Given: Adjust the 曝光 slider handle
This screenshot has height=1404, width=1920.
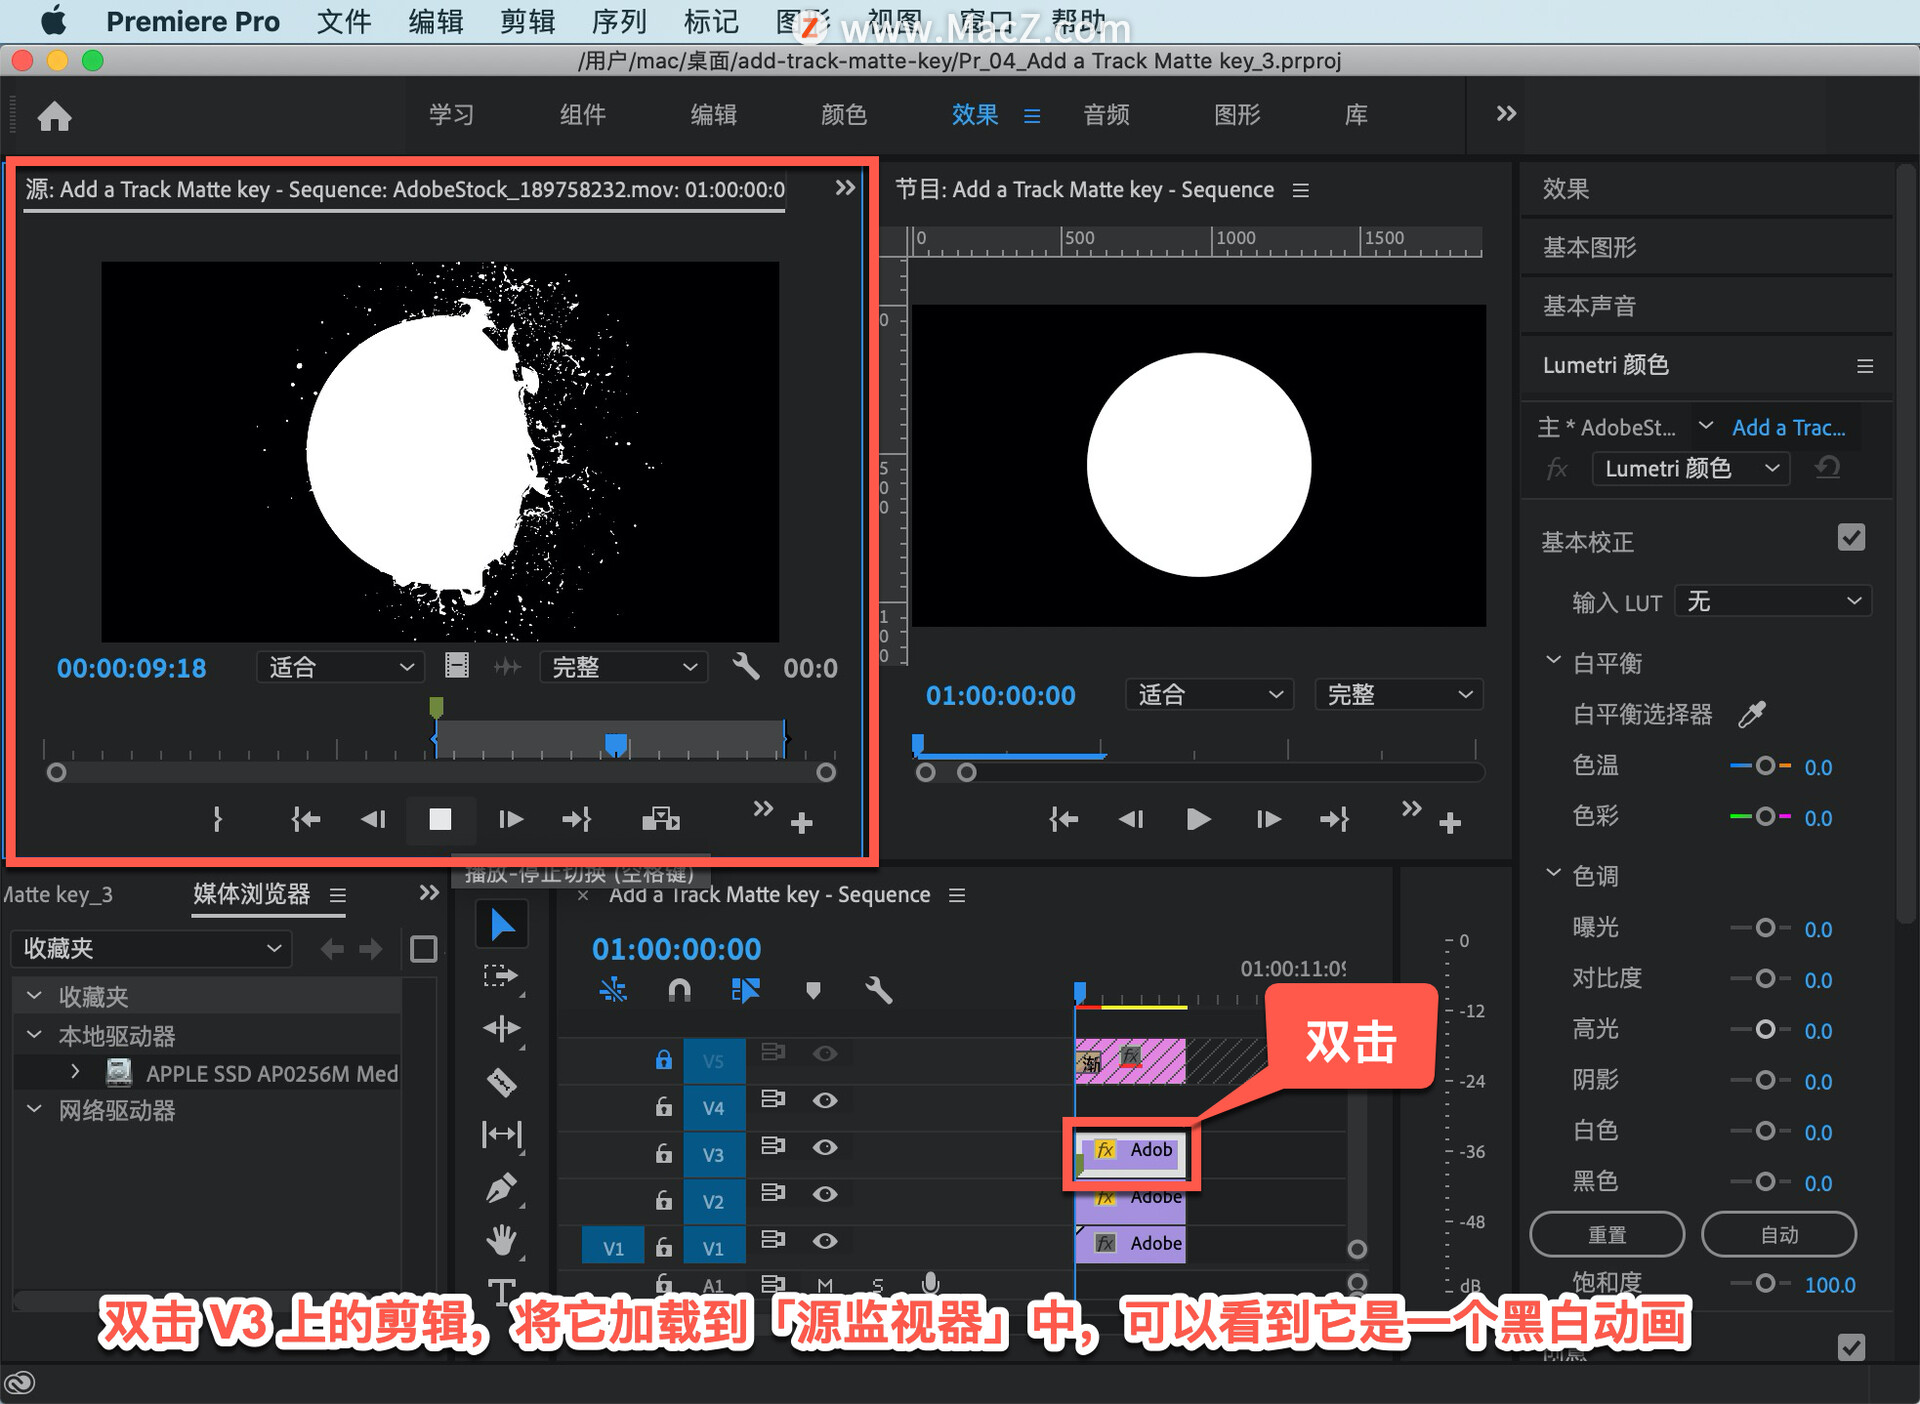Looking at the screenshot, I should tap(1765, 928).
